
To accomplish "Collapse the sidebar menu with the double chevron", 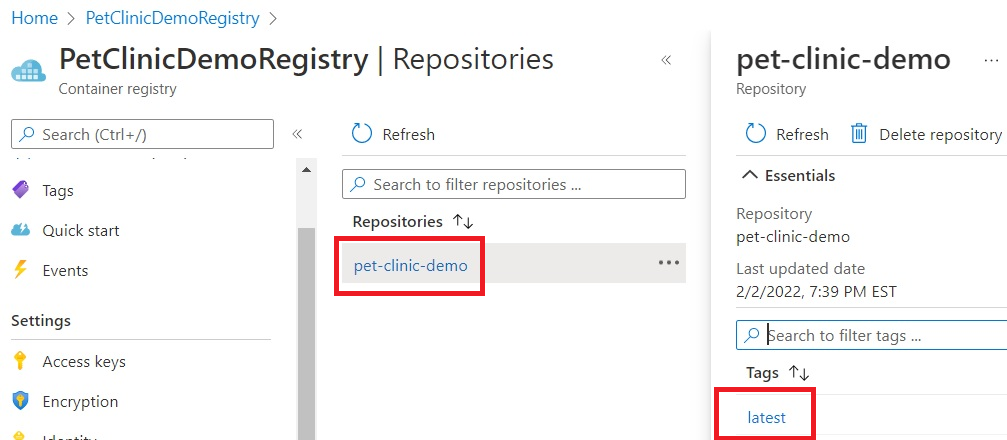I will point(297,134).
